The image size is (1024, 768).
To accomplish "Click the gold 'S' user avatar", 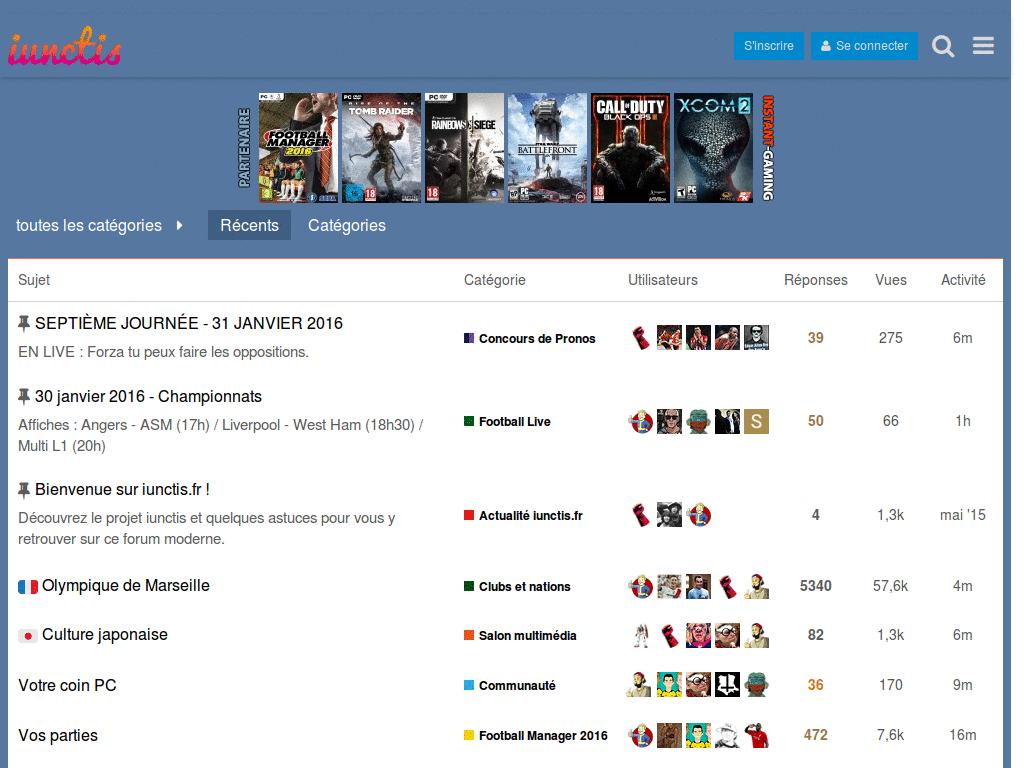I will (x=756, y=421).
